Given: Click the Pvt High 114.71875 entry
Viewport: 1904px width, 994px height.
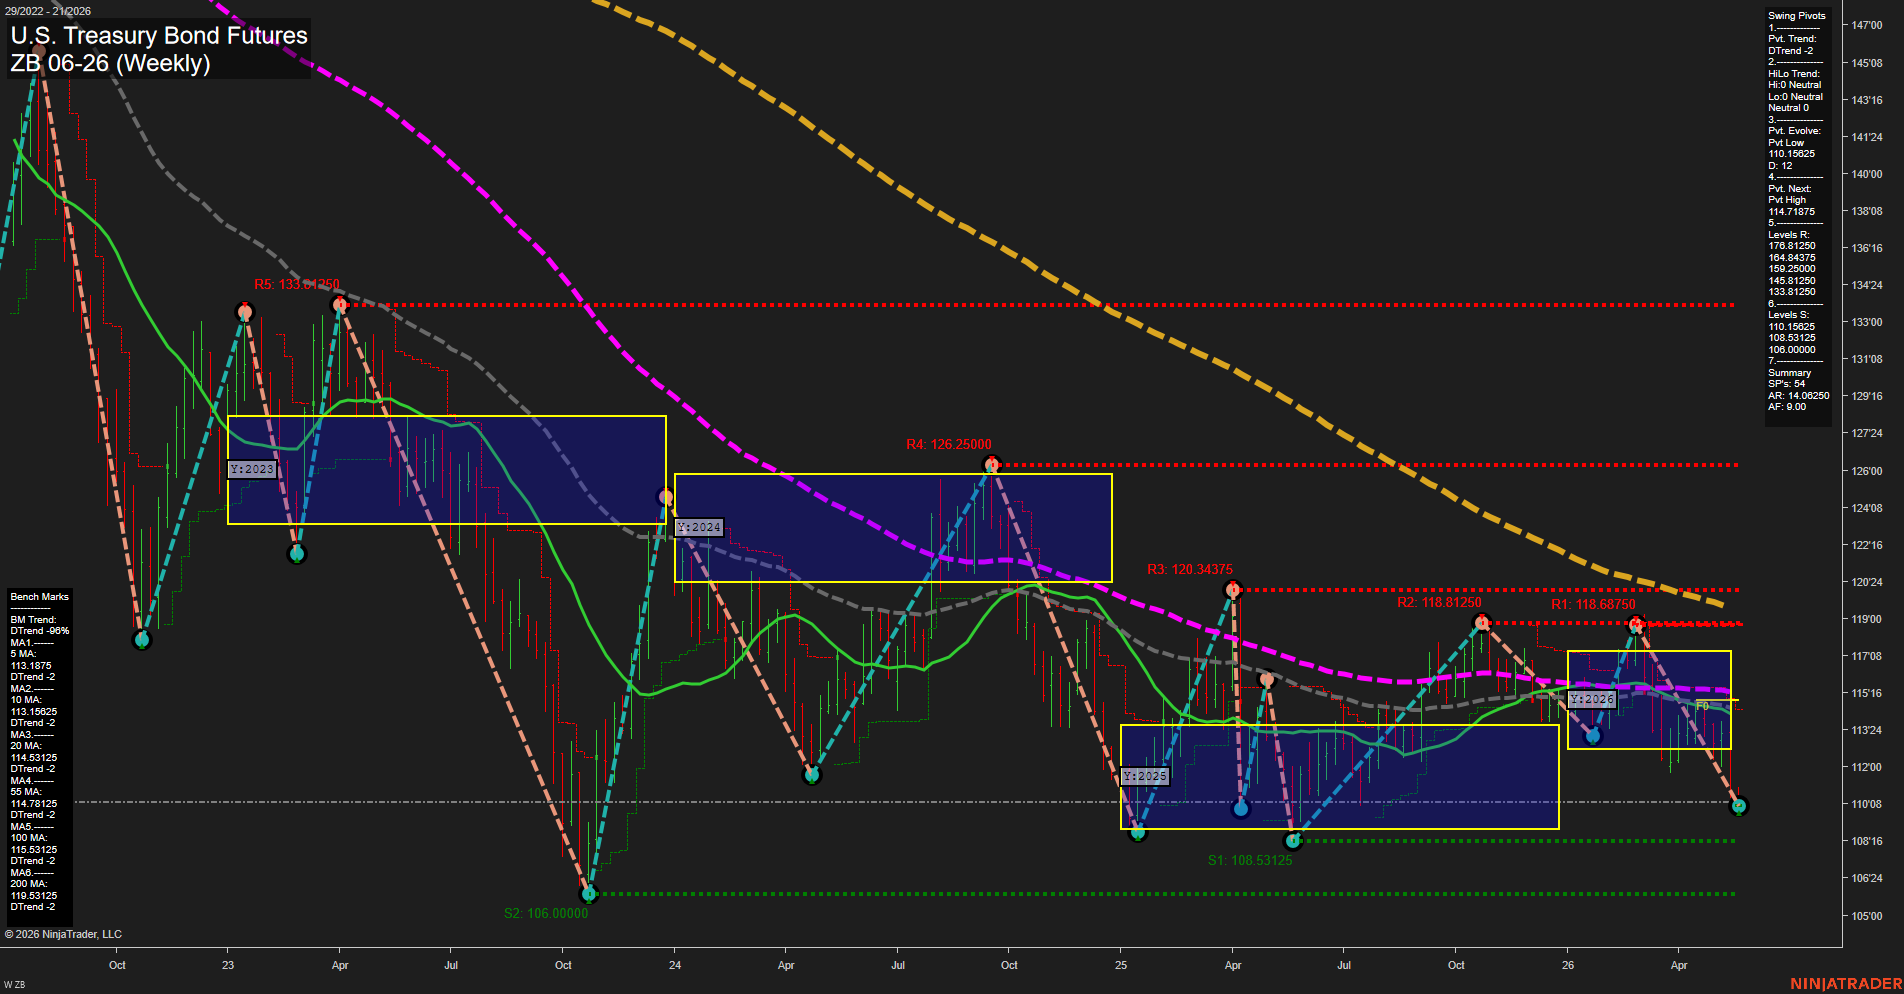Looking at the screenshot, I should 1791,206.
